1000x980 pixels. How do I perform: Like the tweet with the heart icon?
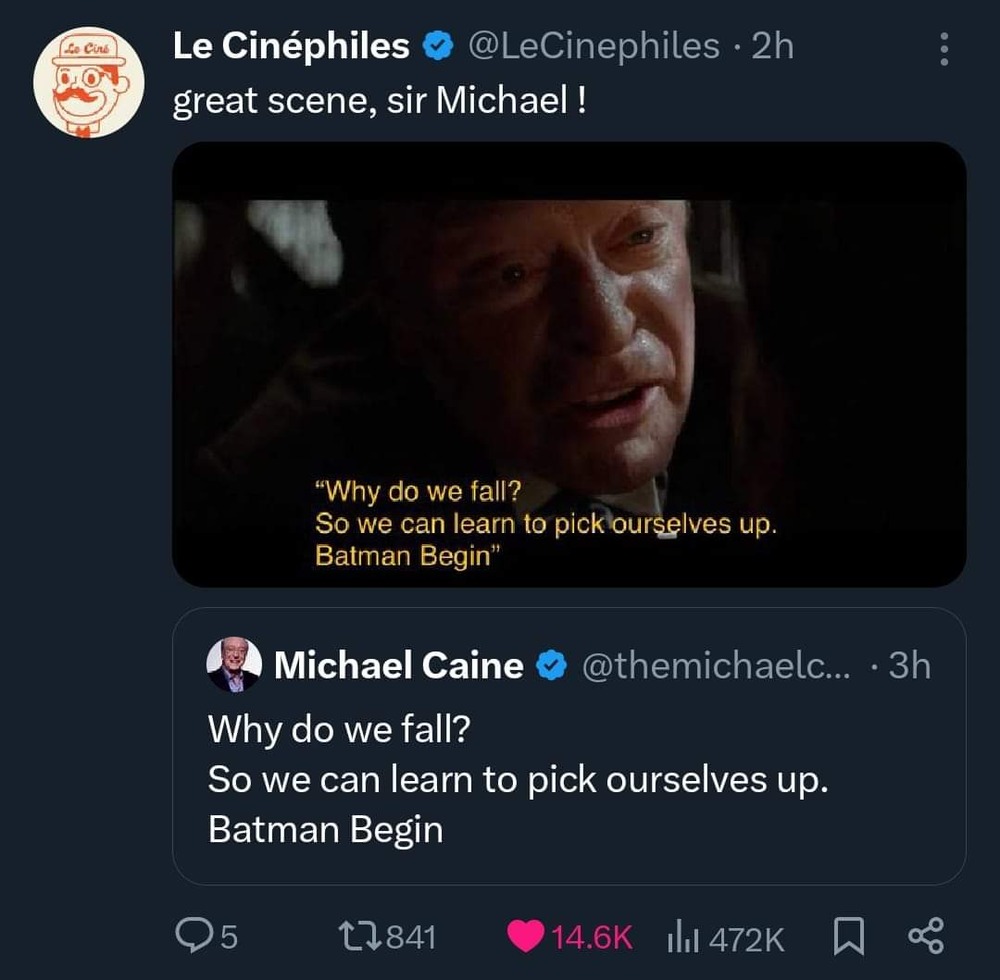click(x=525, y=935)
